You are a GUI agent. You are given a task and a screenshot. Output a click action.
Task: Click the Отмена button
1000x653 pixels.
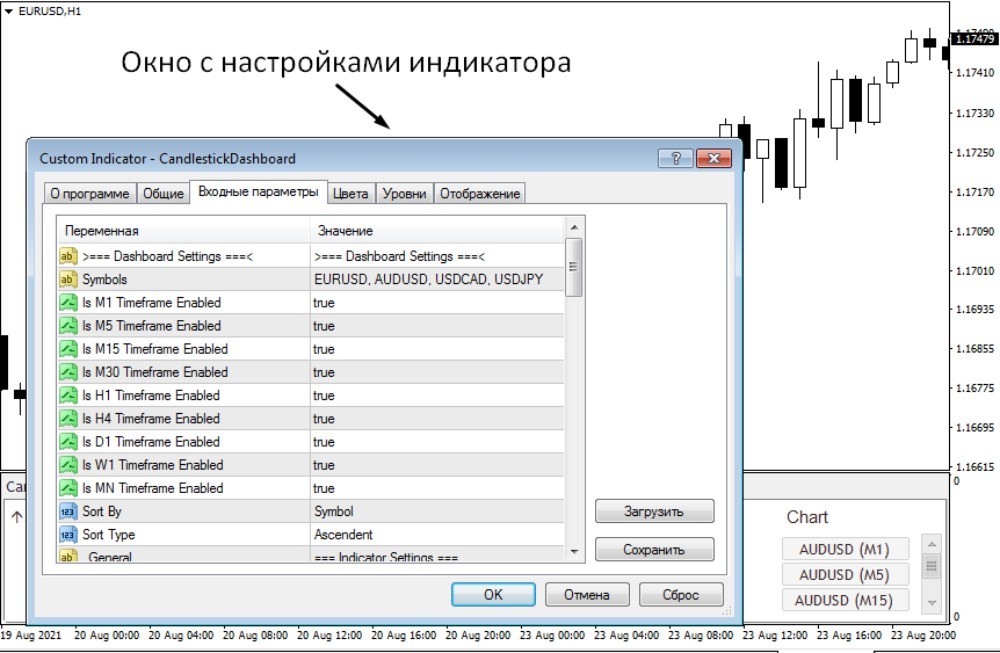(x=587, y=594)
